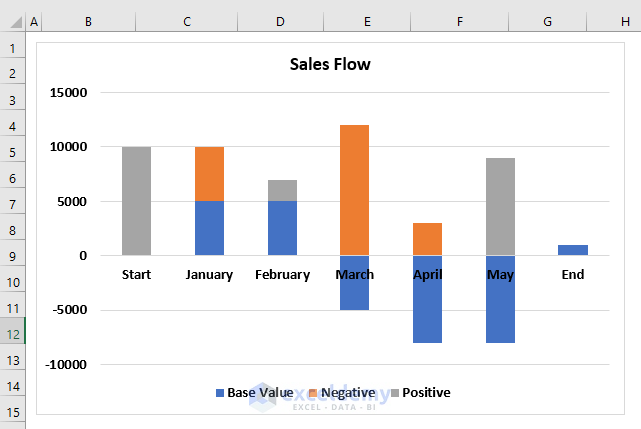Select column E header
This screenshot has height=429, width=641.
pos(368,21)
